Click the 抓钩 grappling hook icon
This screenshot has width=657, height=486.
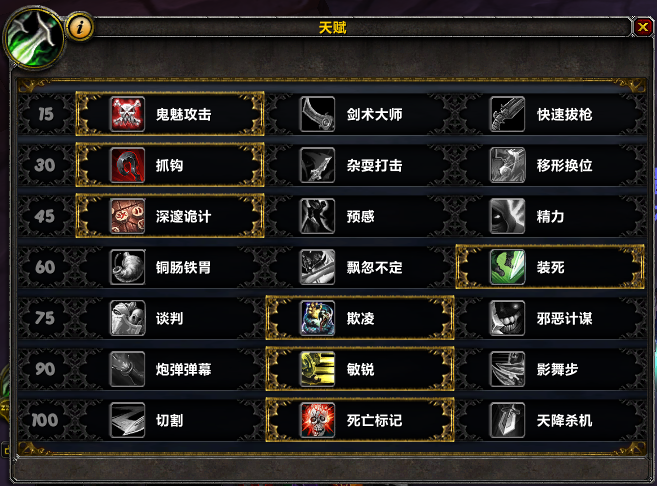(x=128, y=165)
